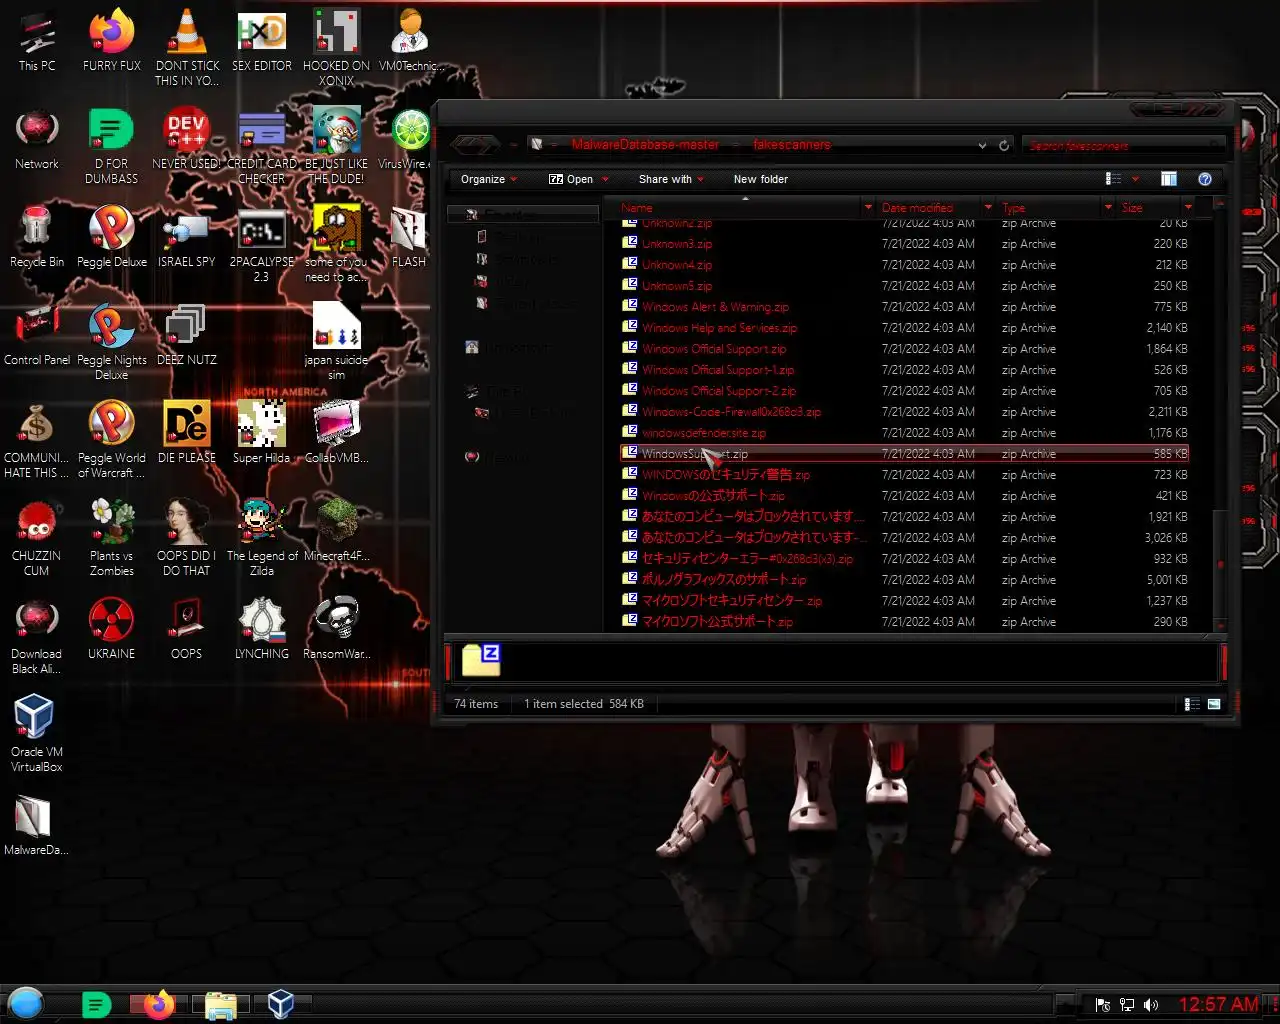Viewport: 1280px width, 1024px height.
Task: Open the Peggle World of Warcraft shortcut
Action: pyautogui.click(x=112, y=440)
